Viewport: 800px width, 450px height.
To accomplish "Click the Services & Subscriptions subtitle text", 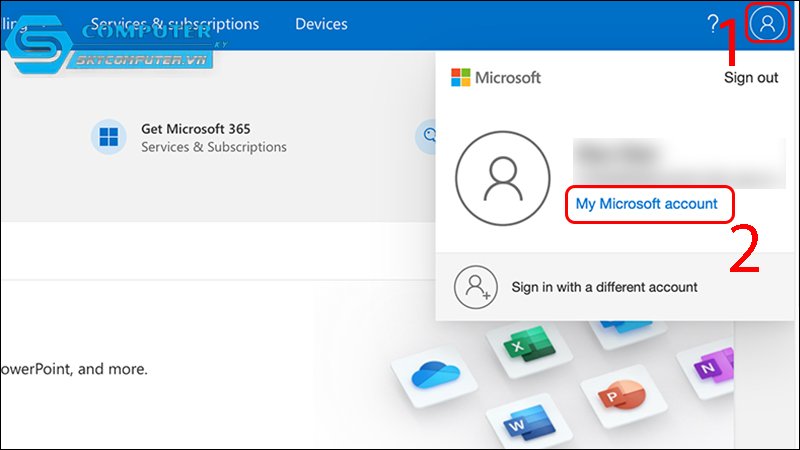I will pos(214,147).
